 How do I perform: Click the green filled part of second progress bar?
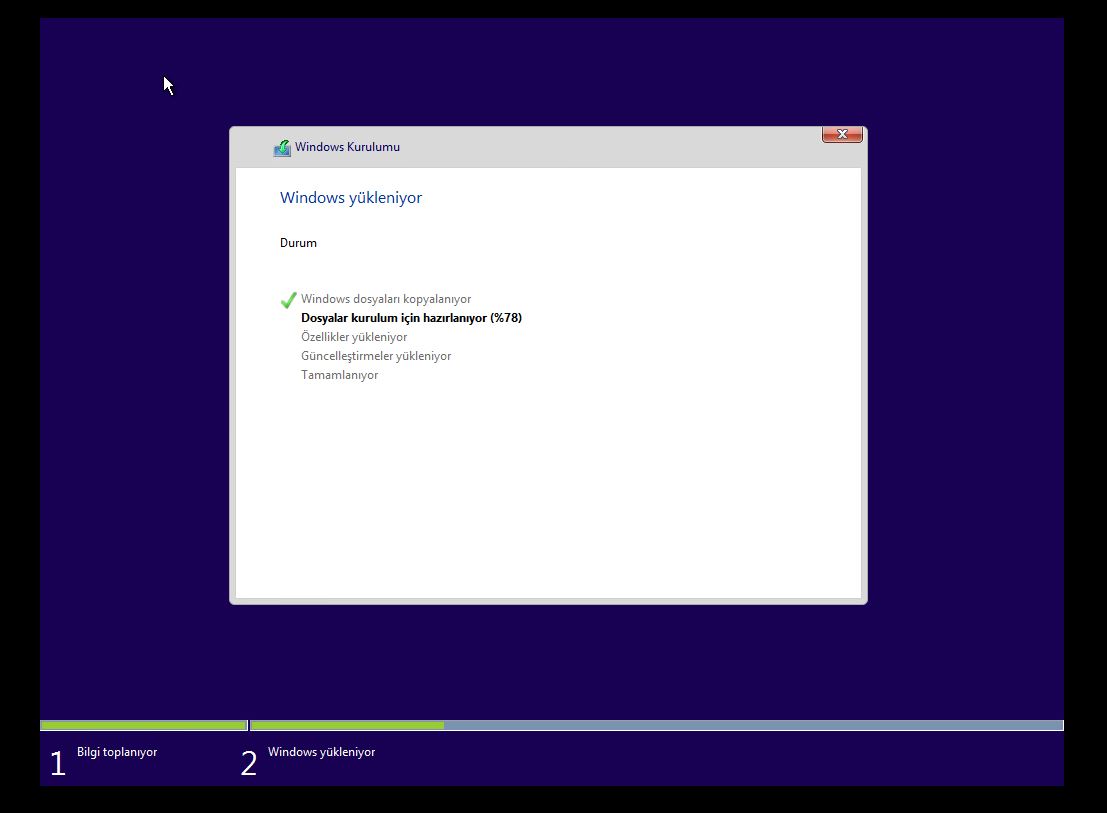coord(347,725)
